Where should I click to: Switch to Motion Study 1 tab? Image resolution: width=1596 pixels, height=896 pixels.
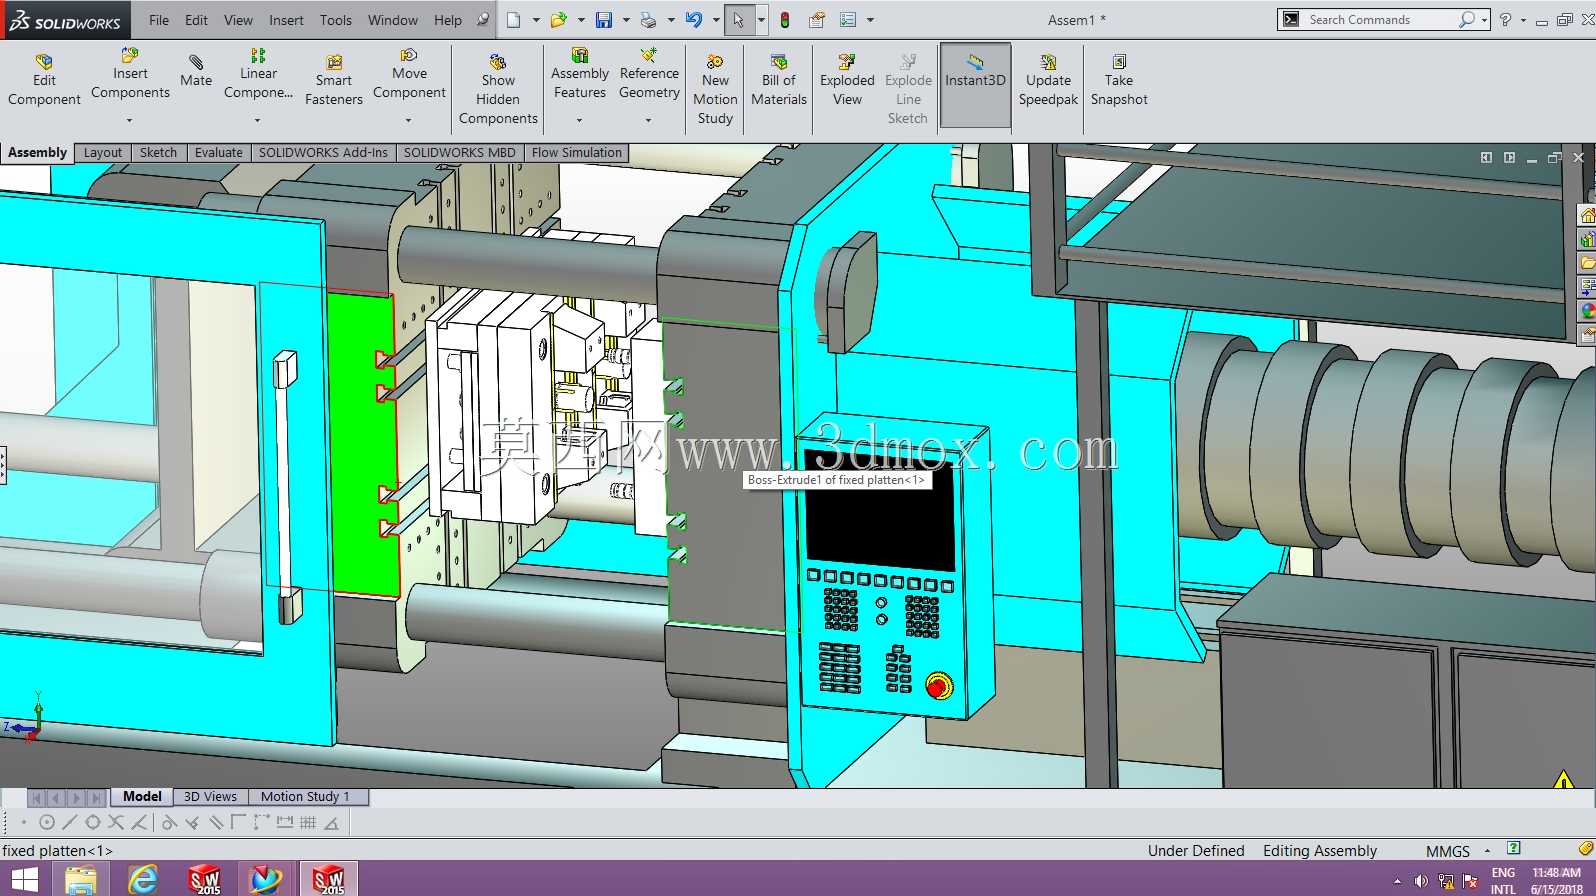[x=305, y=797]
